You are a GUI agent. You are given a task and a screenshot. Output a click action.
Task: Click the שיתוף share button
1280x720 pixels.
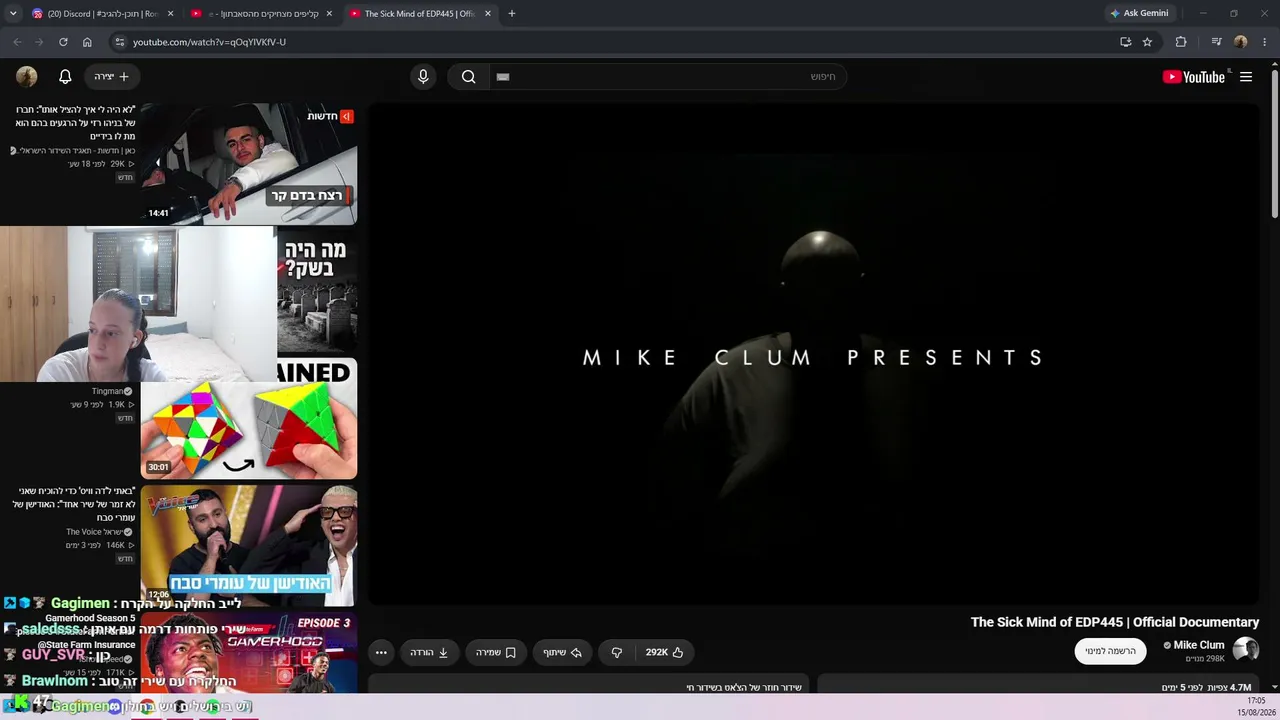[562, 652]
